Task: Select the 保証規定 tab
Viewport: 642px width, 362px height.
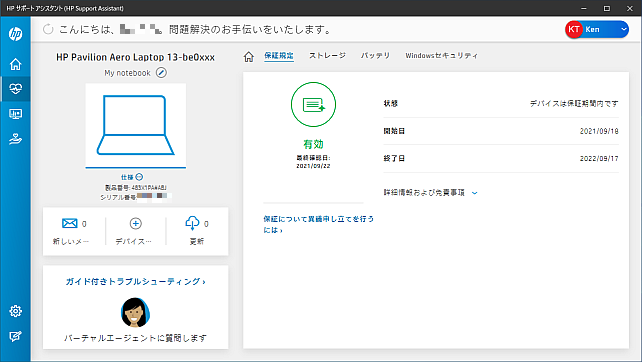Action: coord(278,56)
